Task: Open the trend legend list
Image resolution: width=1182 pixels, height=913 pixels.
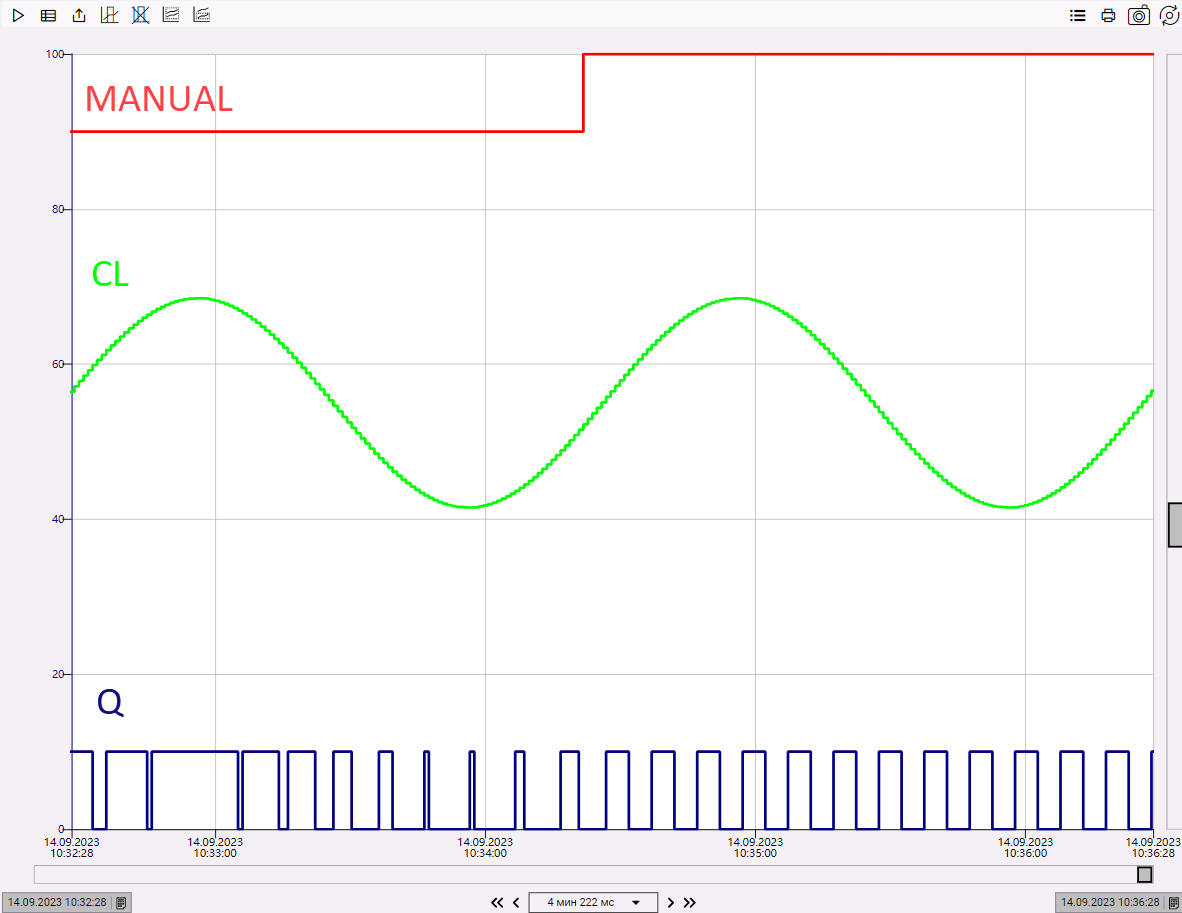Action: (1077, 15)
